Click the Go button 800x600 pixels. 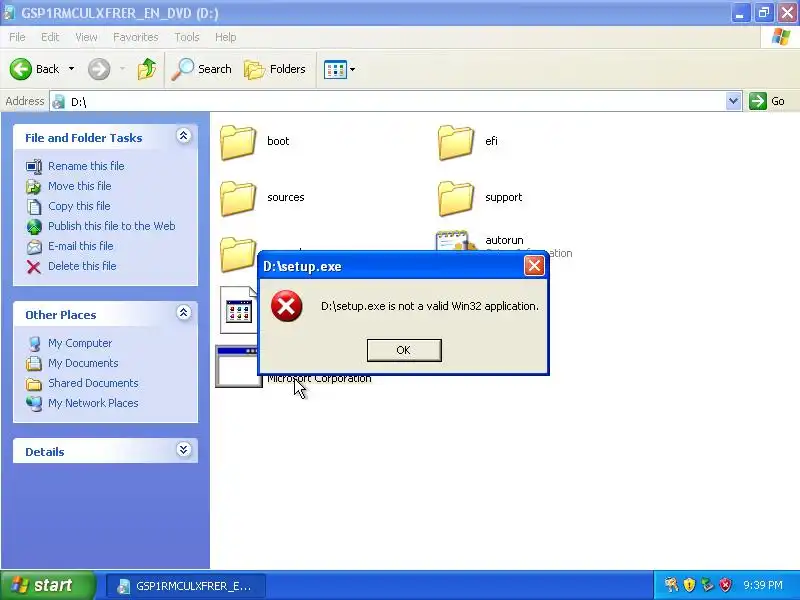[767, 101]
